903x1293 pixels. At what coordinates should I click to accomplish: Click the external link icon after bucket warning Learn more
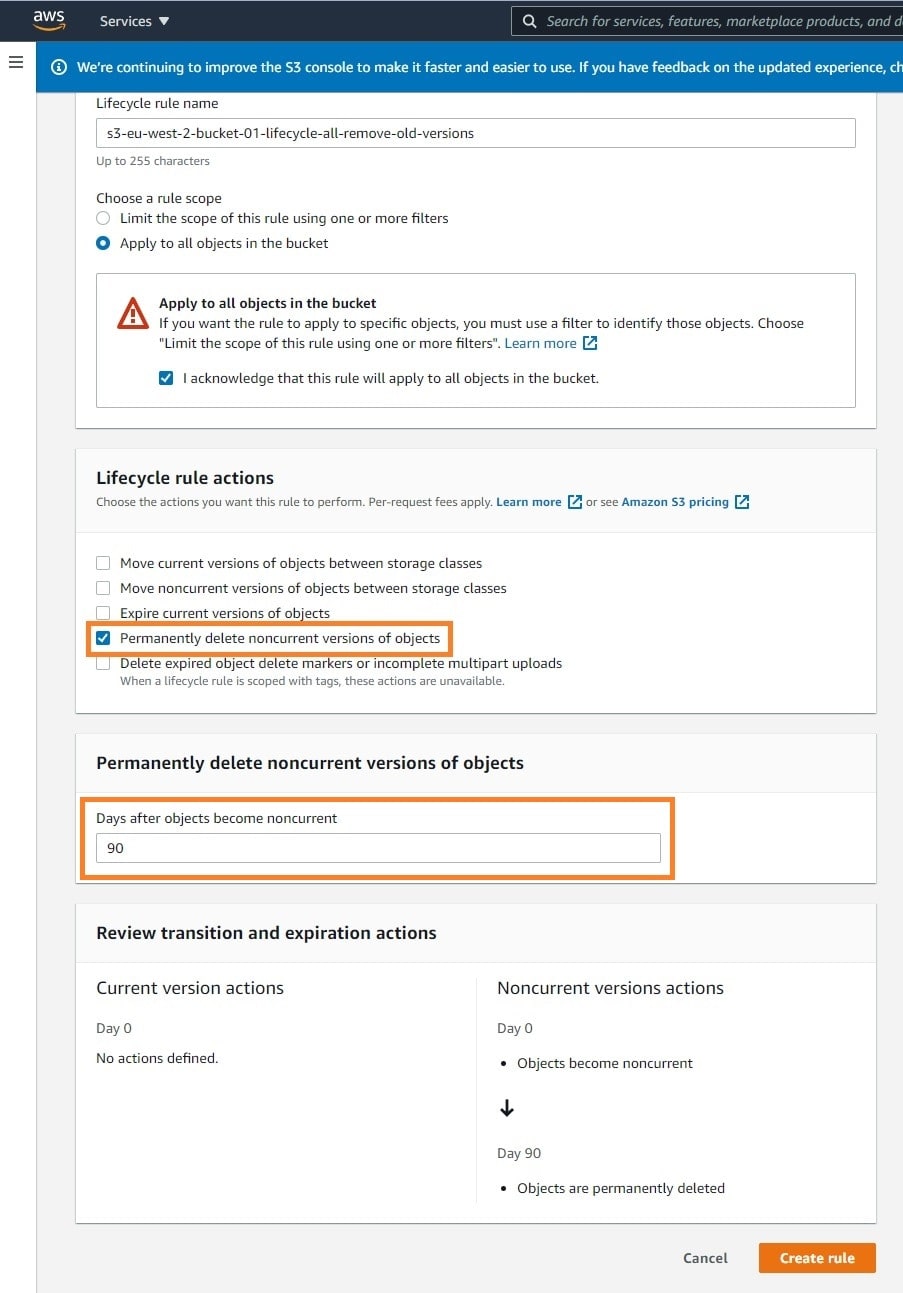pos(590,343)
